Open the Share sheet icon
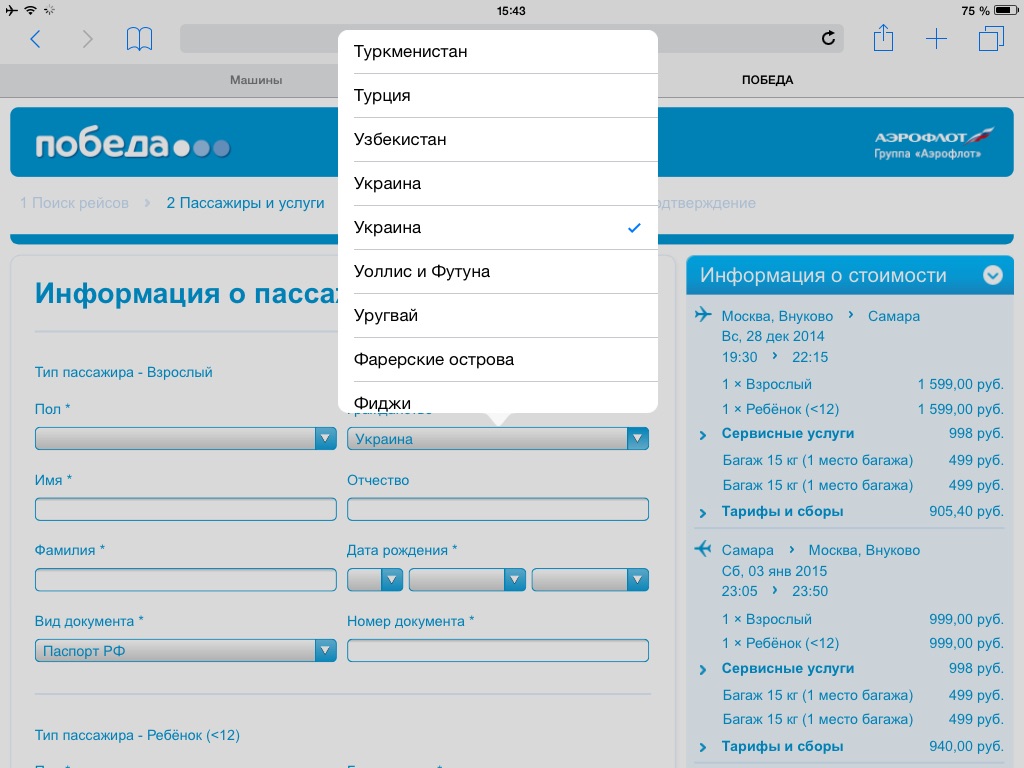The width and height of the screenshot is (1024, 768). (883, 39)
